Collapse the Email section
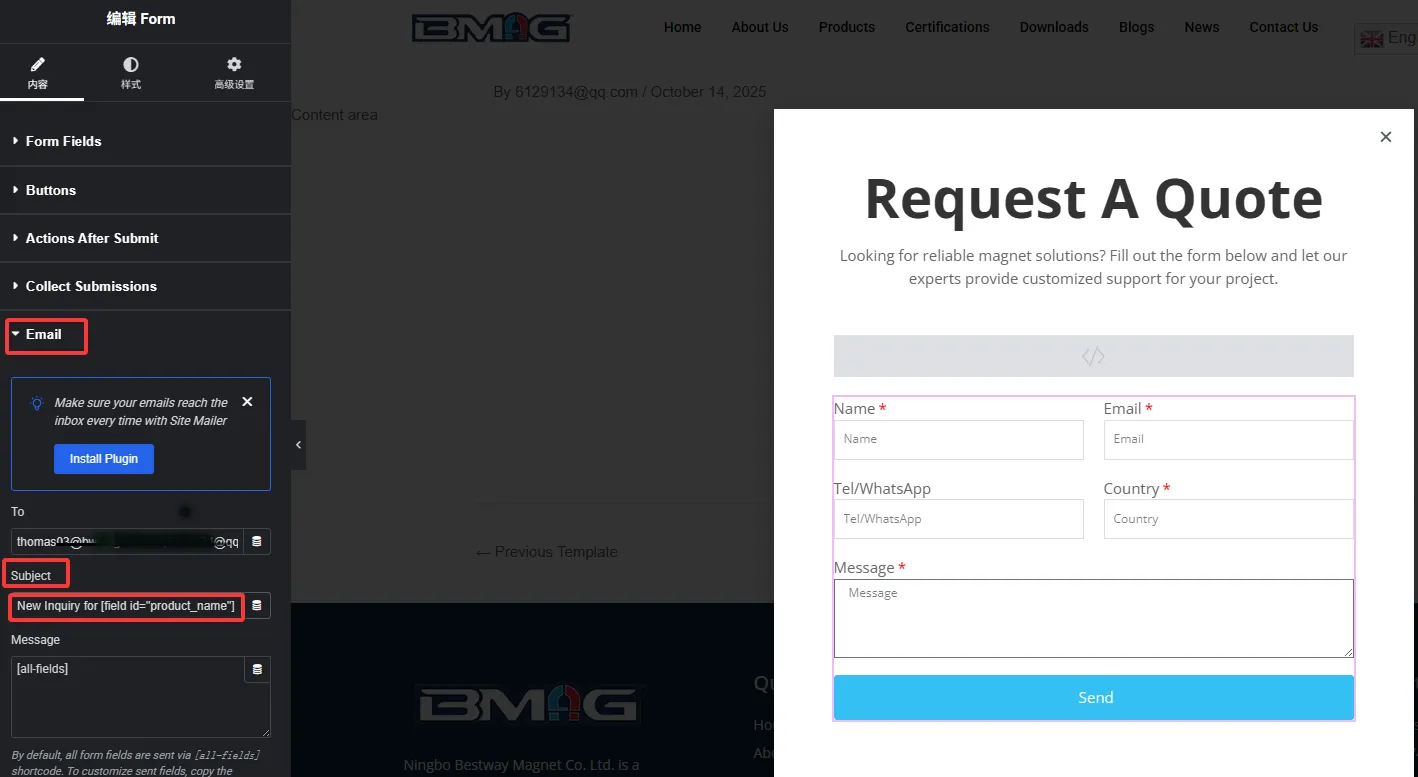 43,334
